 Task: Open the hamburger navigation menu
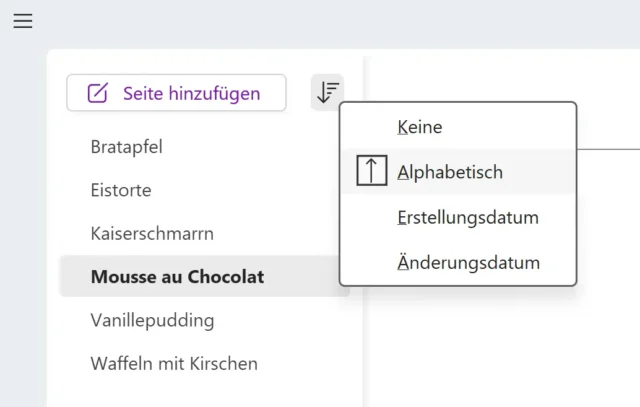point(23,21)
